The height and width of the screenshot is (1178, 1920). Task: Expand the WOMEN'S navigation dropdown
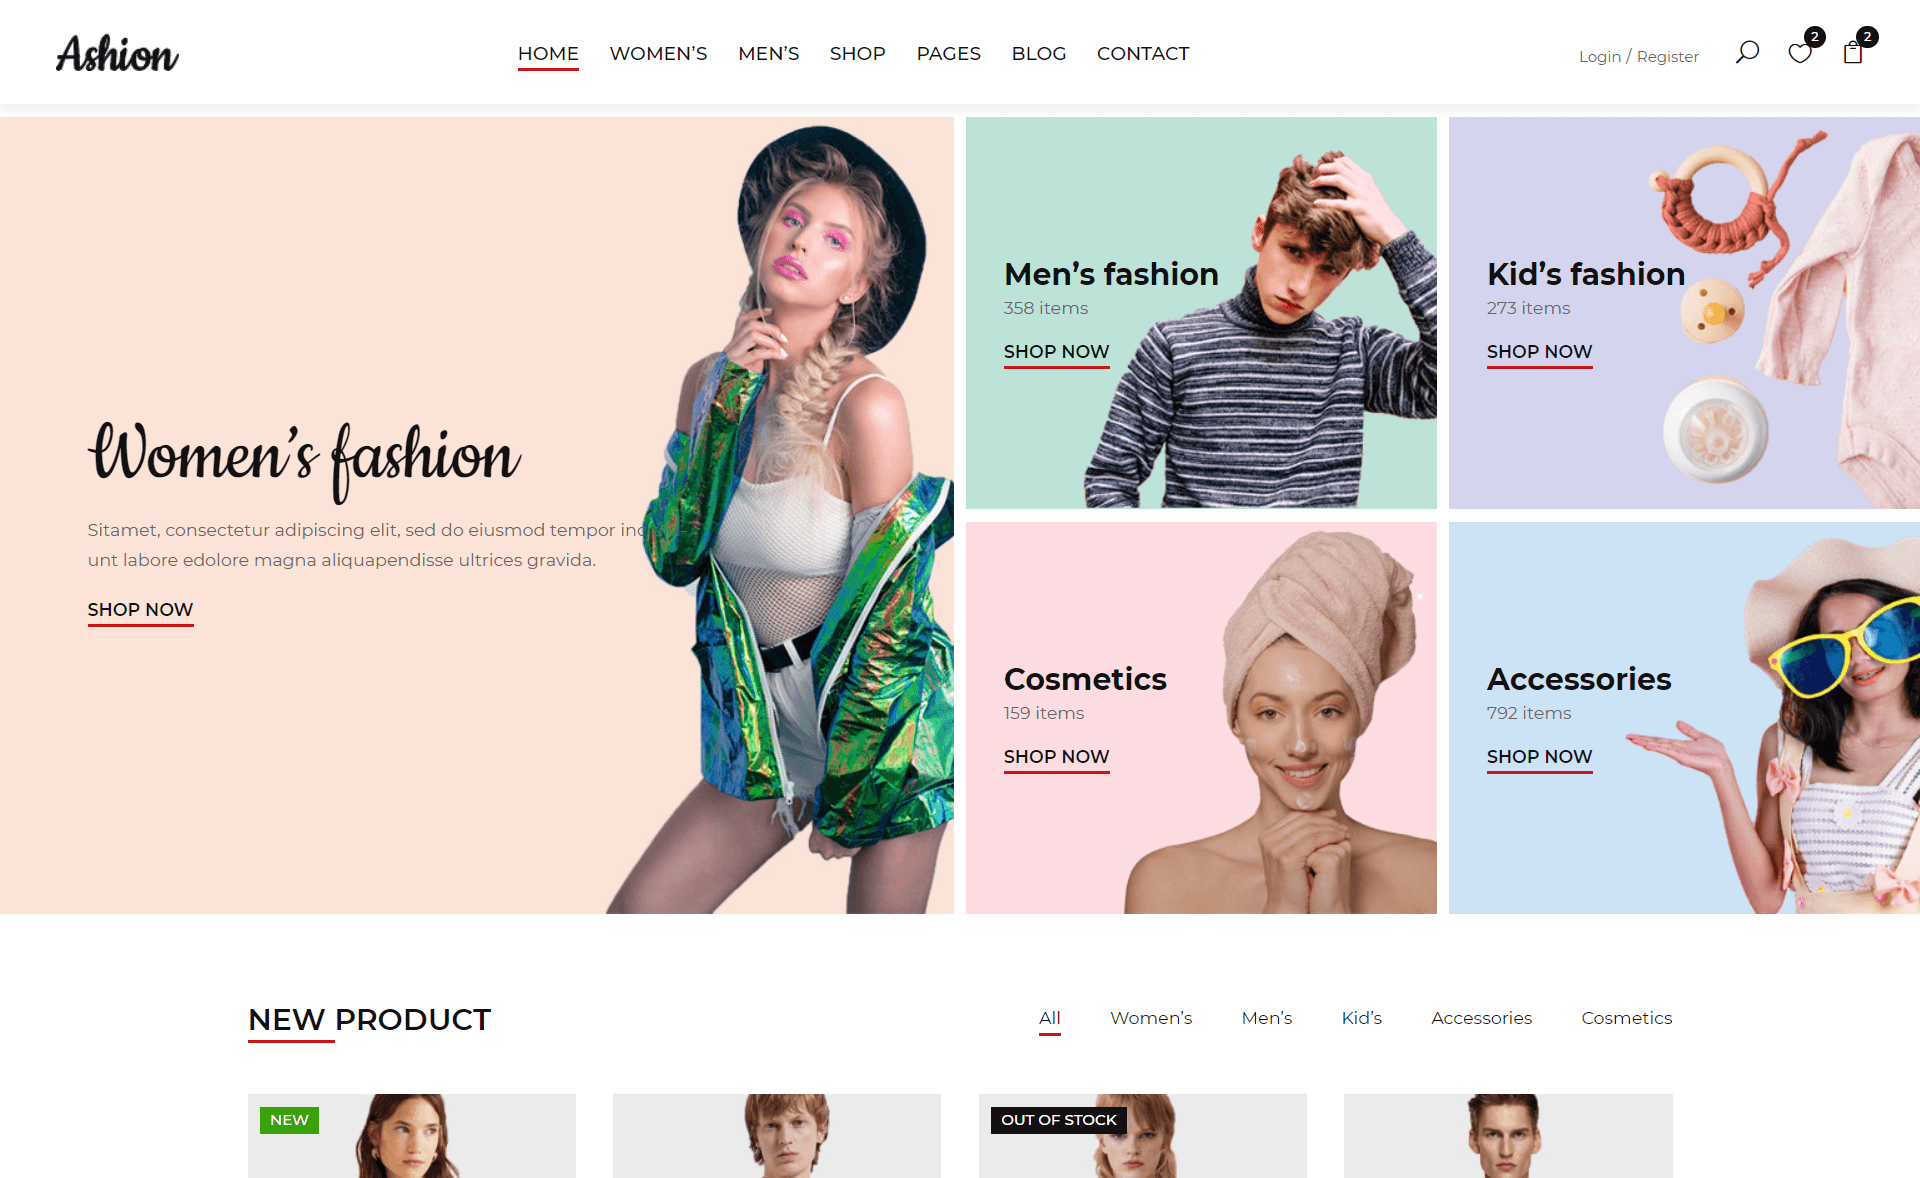click(656, 53)
